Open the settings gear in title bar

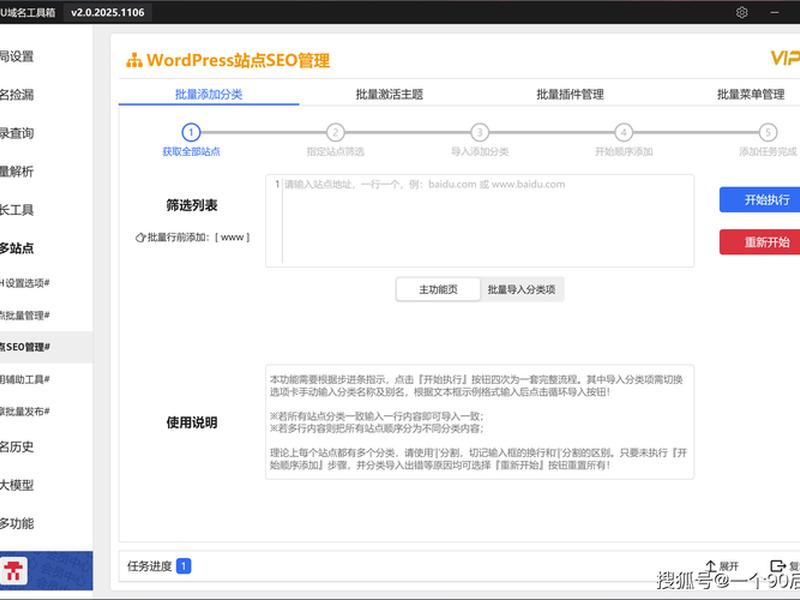[x=742, y=12]
